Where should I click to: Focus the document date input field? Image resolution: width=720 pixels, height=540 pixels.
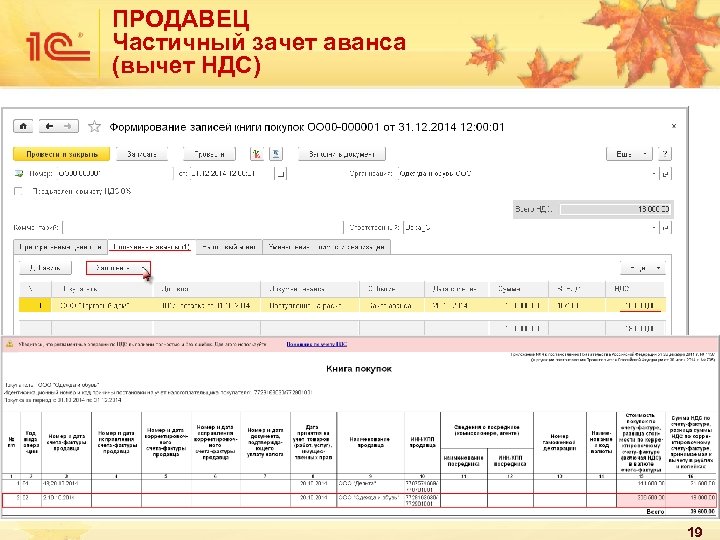point(231,174)
